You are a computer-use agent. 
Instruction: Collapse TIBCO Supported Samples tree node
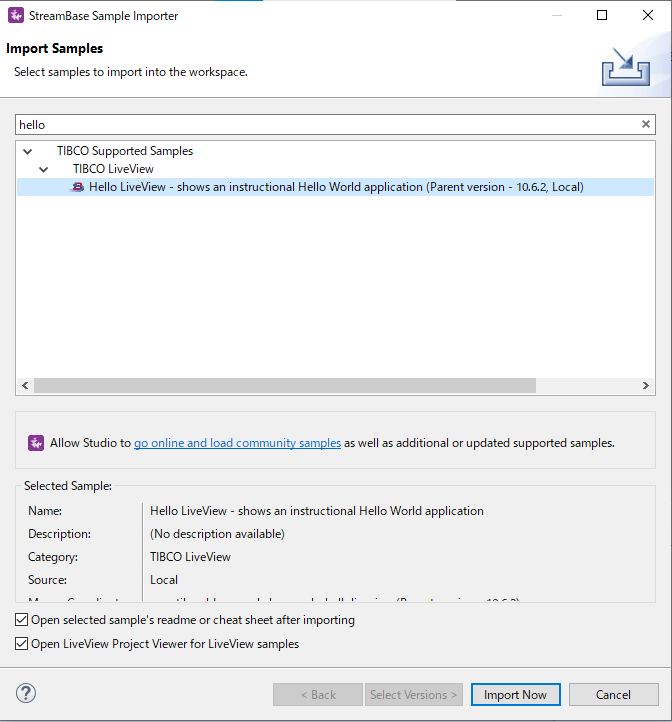[x=28, y=151]
